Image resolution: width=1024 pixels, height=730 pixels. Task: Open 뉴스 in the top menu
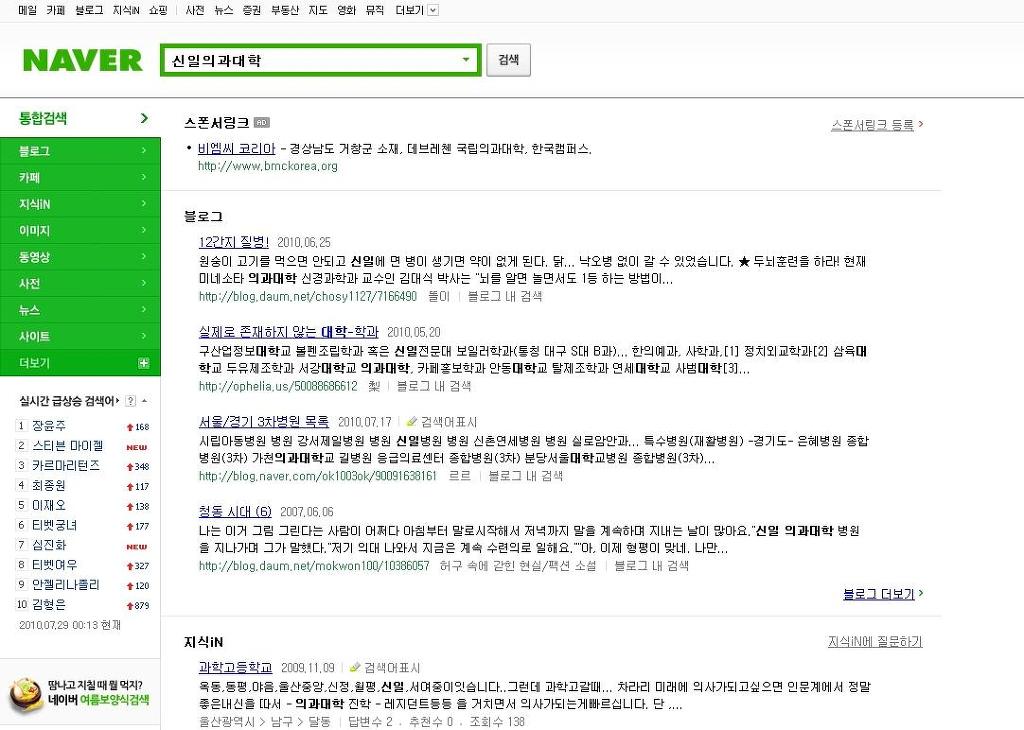(223, 10)
